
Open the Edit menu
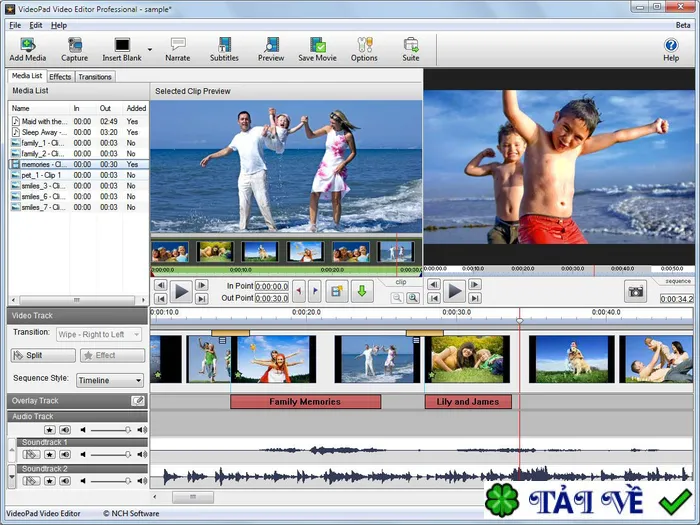[36, 25]
